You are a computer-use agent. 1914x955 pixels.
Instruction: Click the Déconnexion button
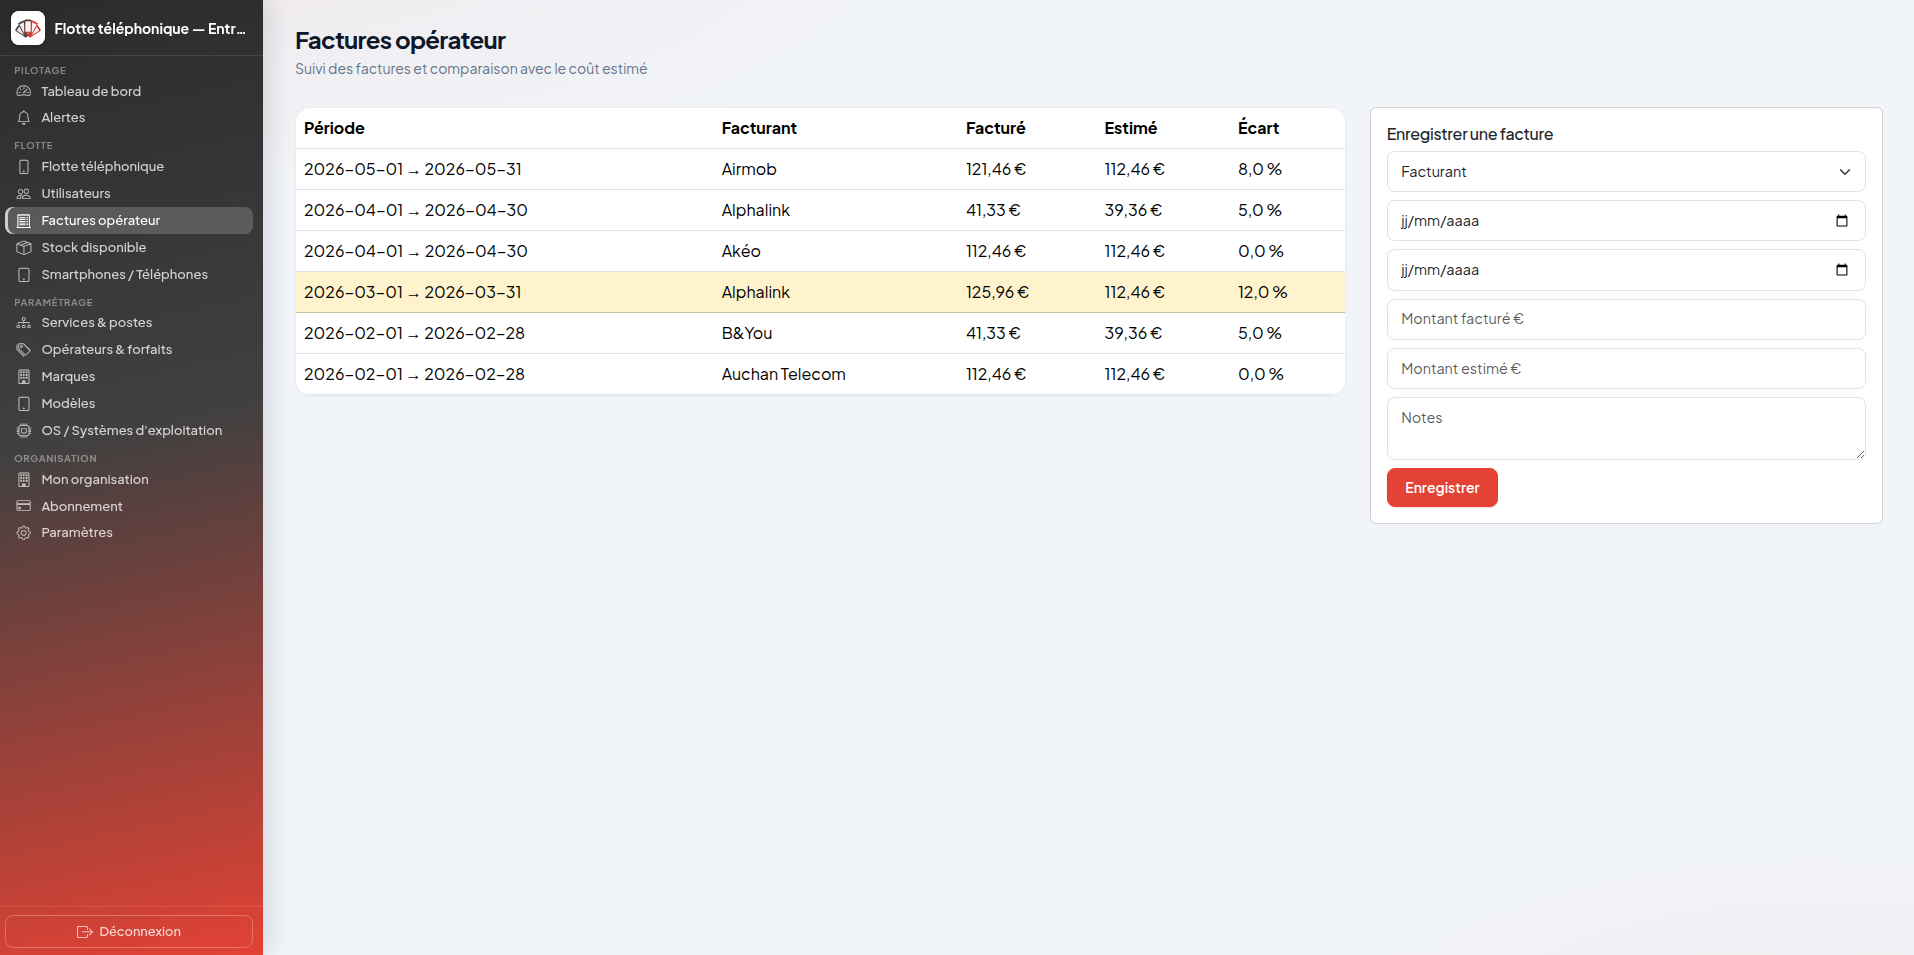tap(129, 931)
